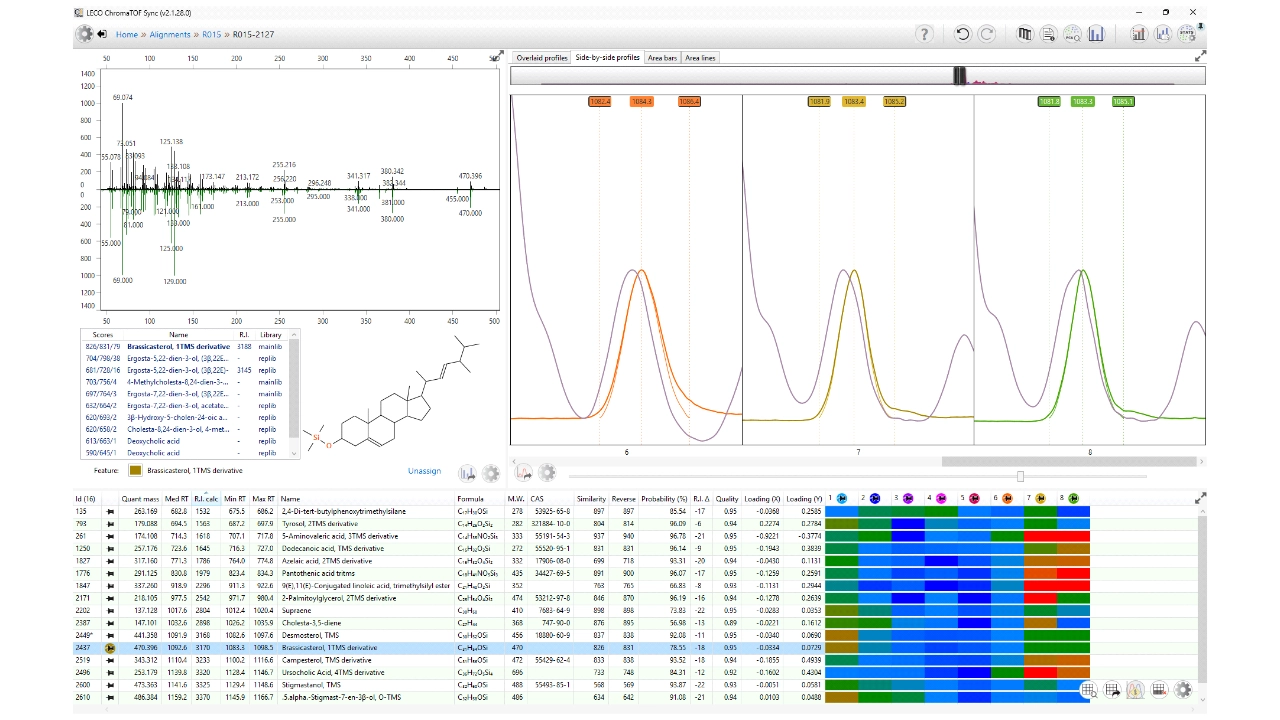This screenshot has height=720, width=1280.
Task: Switch to the Area bars tab
Action: 662,58
